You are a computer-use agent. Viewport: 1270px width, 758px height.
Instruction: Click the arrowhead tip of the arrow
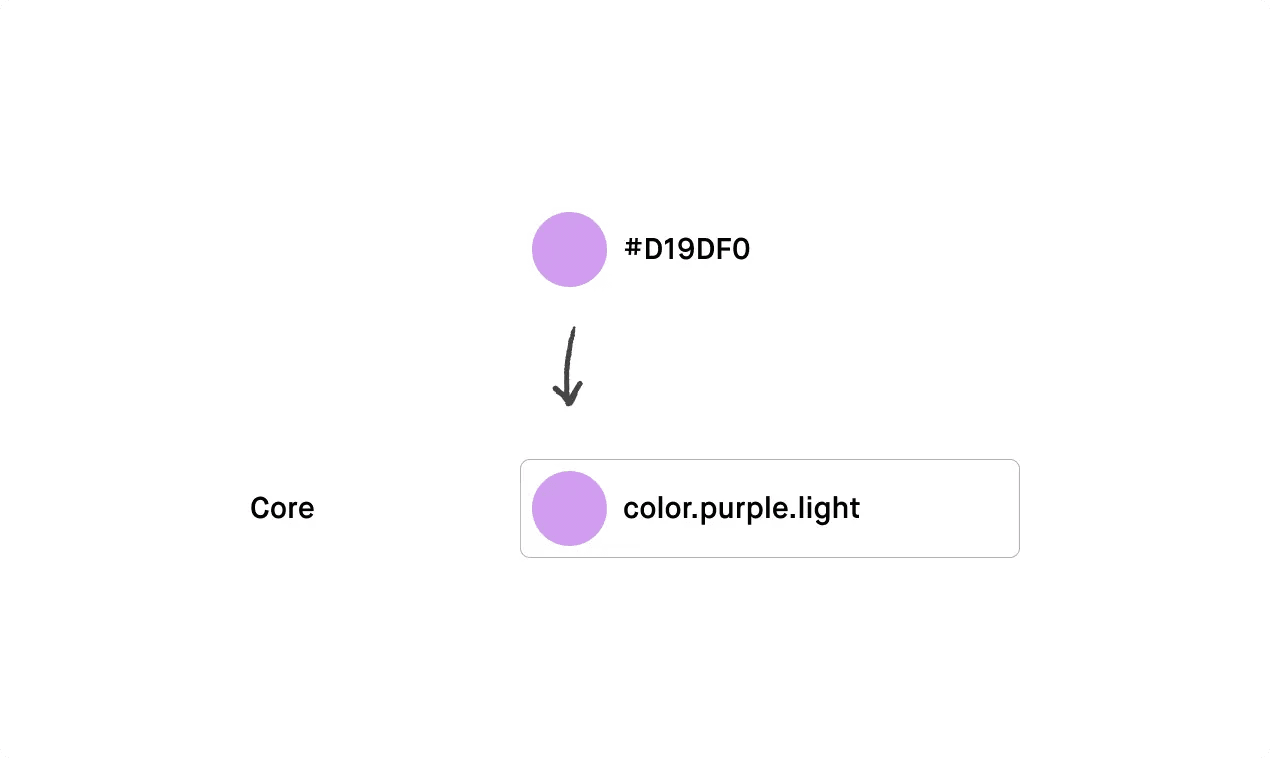click(568, 404)
